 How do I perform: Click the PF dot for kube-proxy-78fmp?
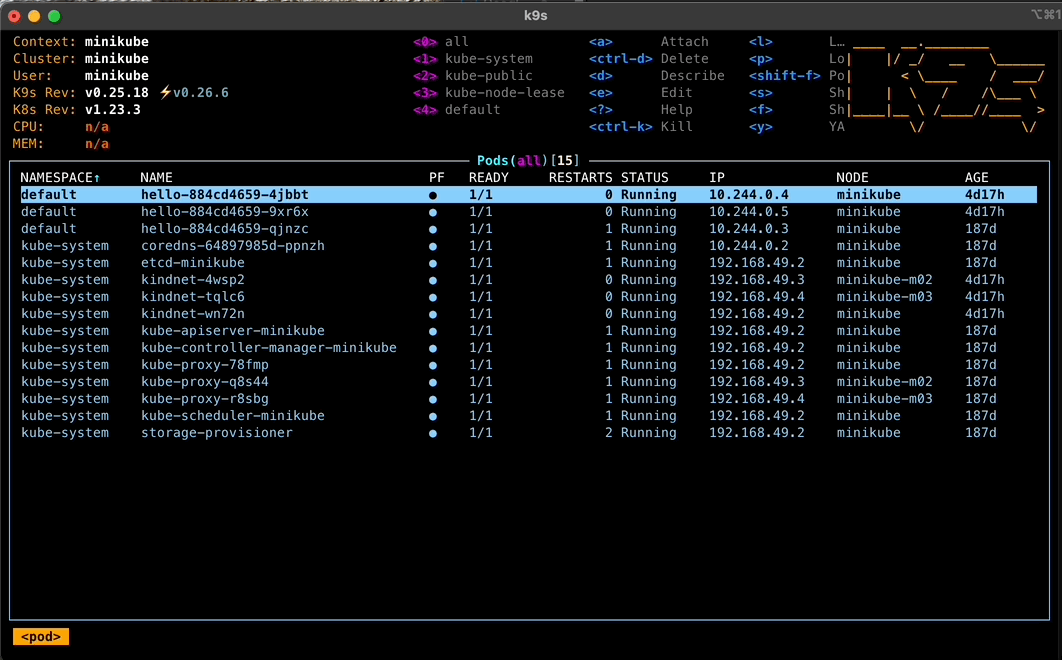tap(433, 365)
